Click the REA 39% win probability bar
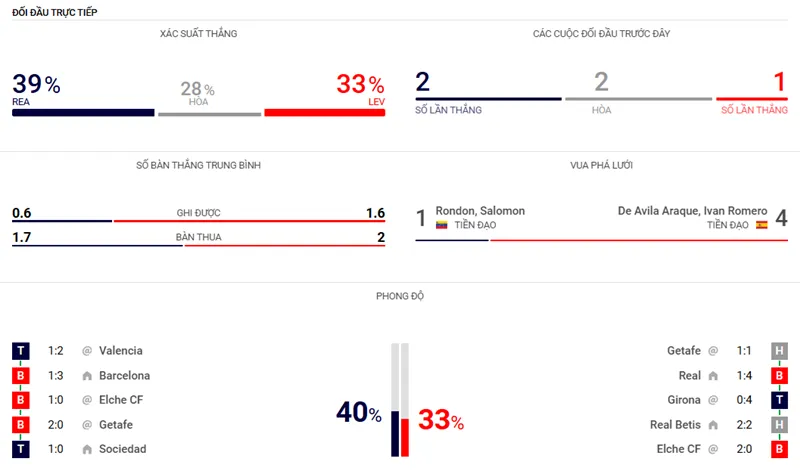 tap(83, 113)
